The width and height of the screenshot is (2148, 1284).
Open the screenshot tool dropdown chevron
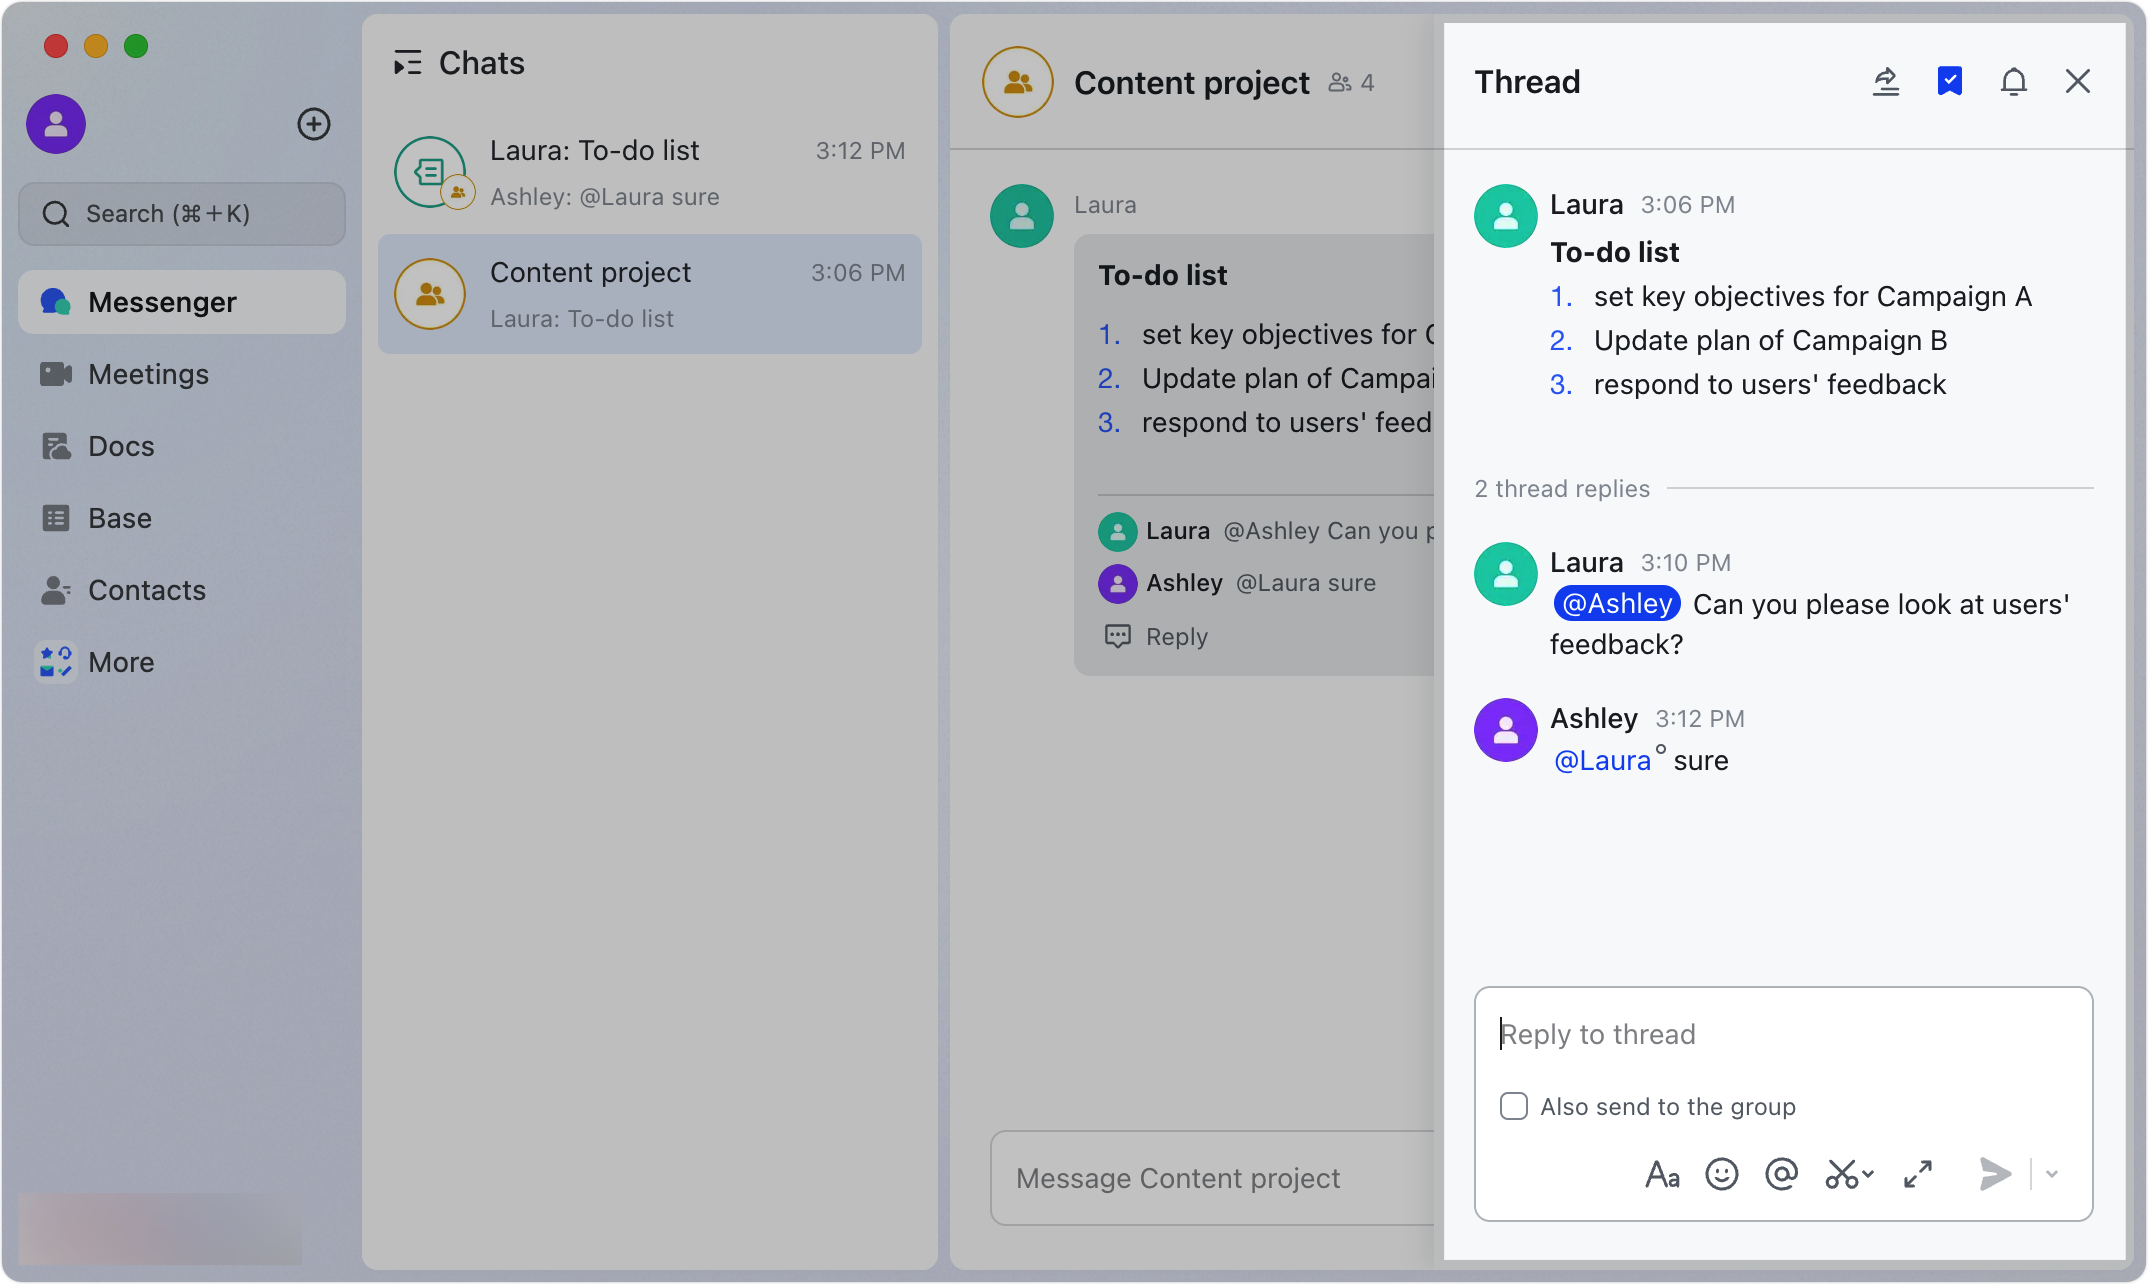pyautogui.click(x=1866, y=1174)
